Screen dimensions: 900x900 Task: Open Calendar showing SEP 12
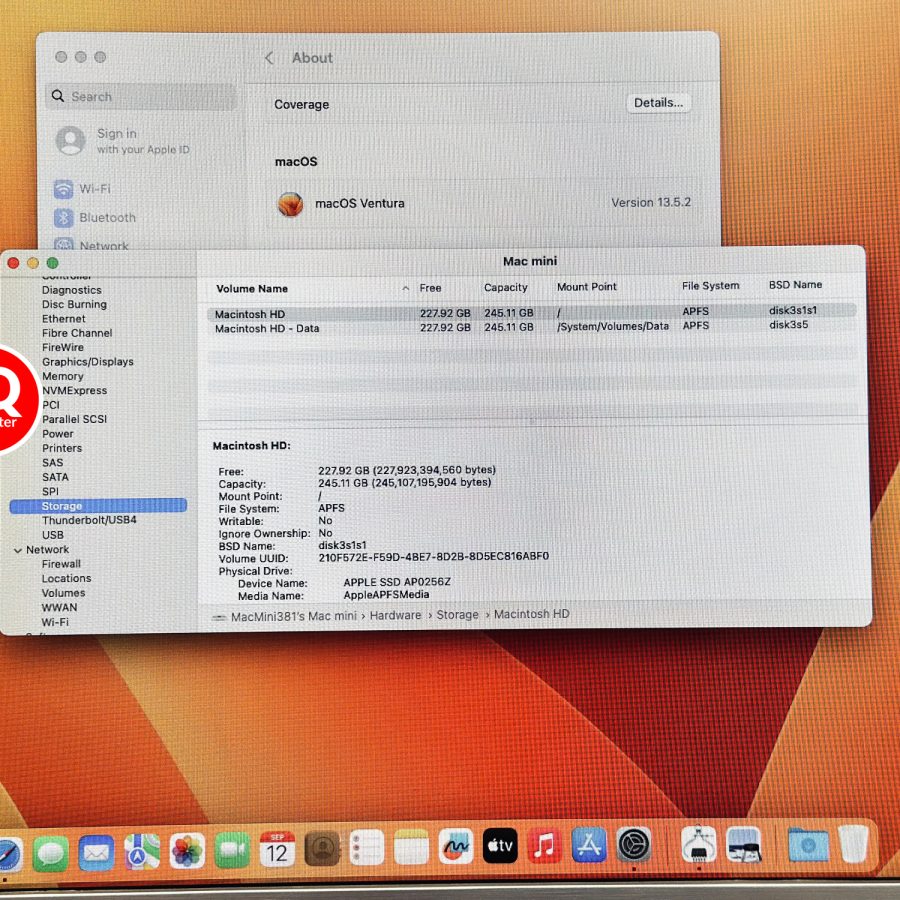[x=277, y=848]
